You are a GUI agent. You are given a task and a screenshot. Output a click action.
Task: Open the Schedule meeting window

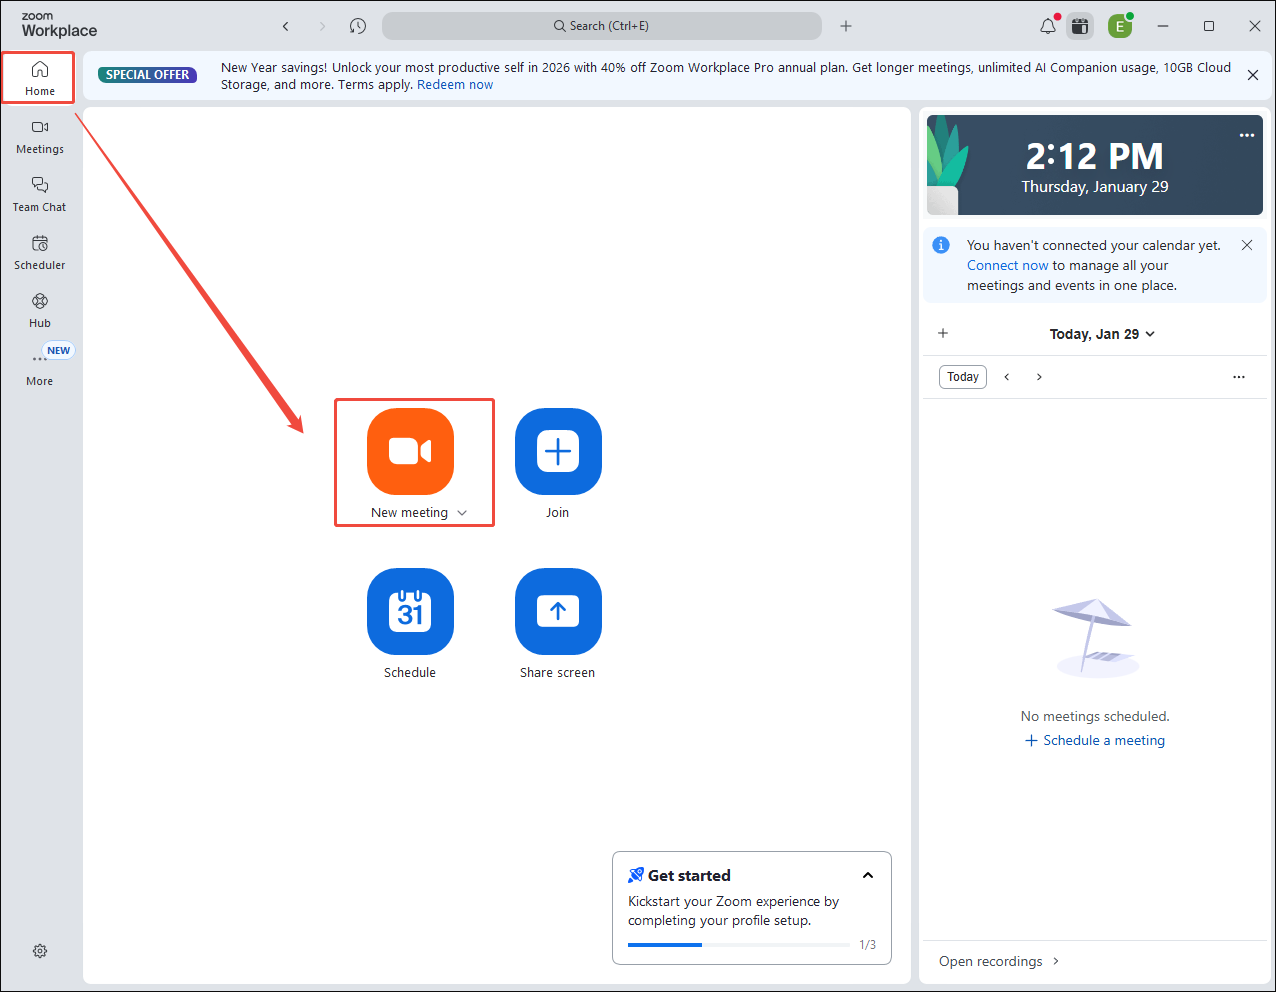coord(410,612)
